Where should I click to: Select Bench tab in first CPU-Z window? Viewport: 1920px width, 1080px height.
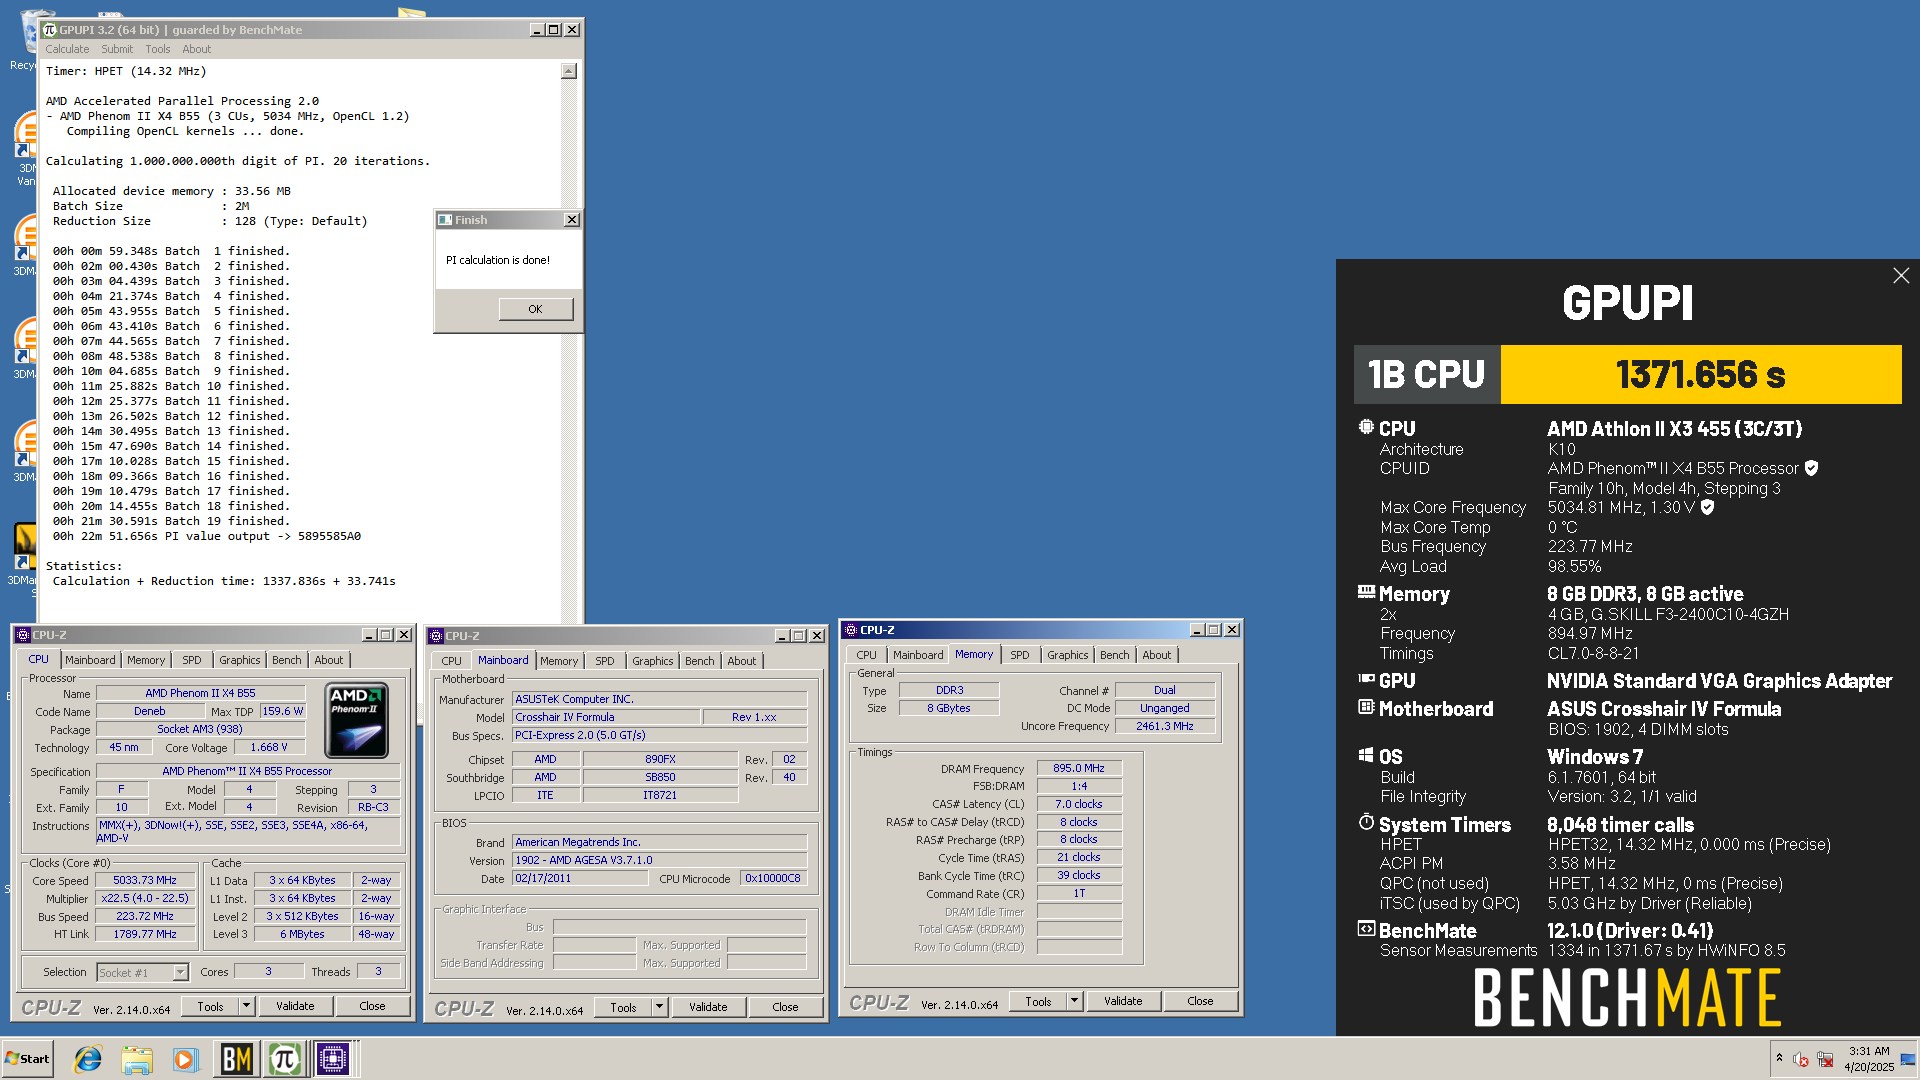(286, 660)
